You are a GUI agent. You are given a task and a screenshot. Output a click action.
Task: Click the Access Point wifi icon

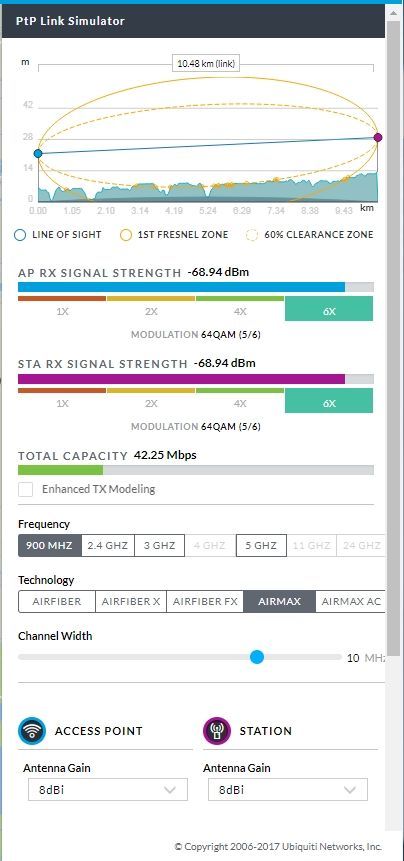point(32,731)
